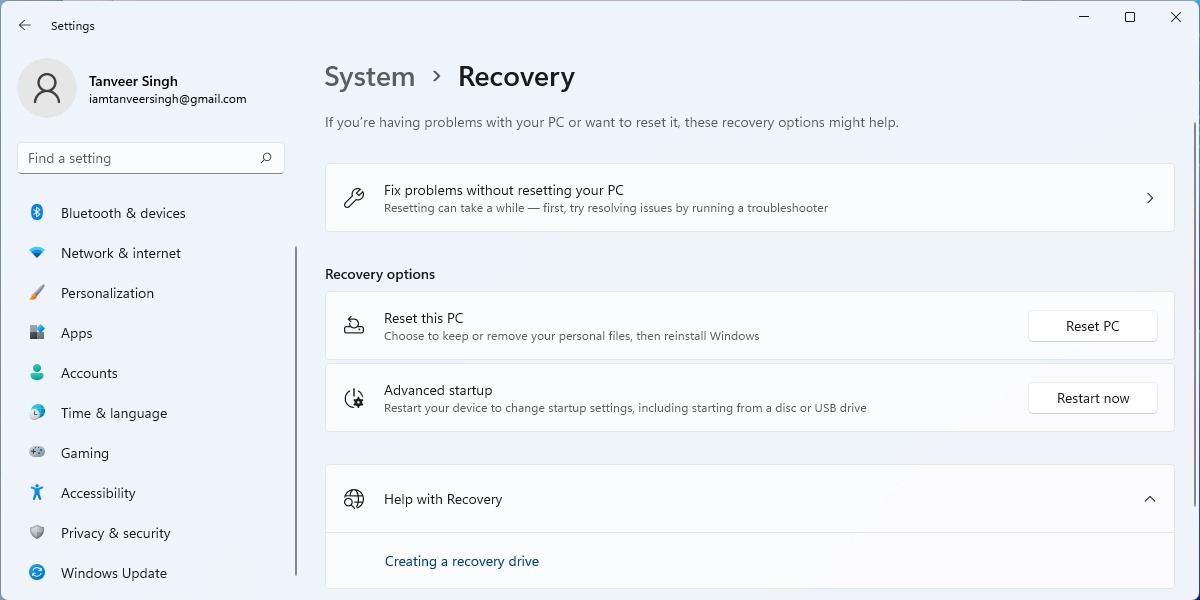
Task: Open Network & internet settings
Action: tap(120, 253)
